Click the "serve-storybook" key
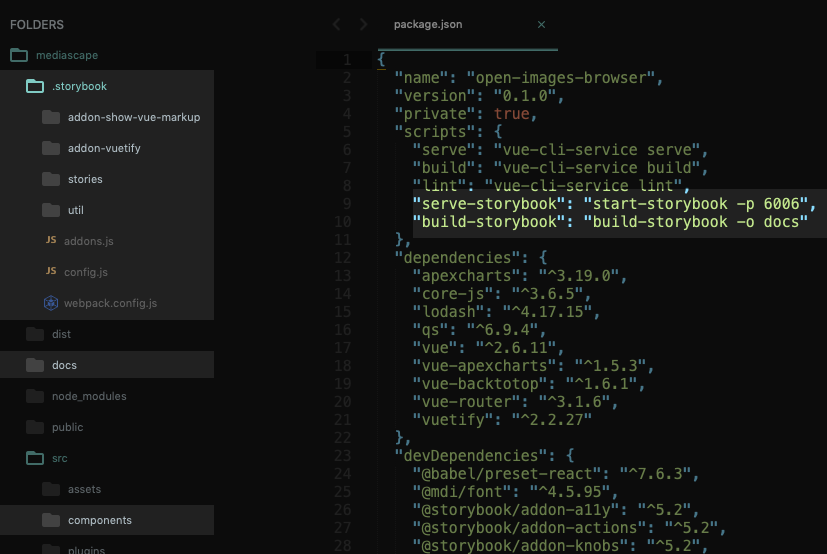The width and height of the screenshot is (827, 554). 489,204
